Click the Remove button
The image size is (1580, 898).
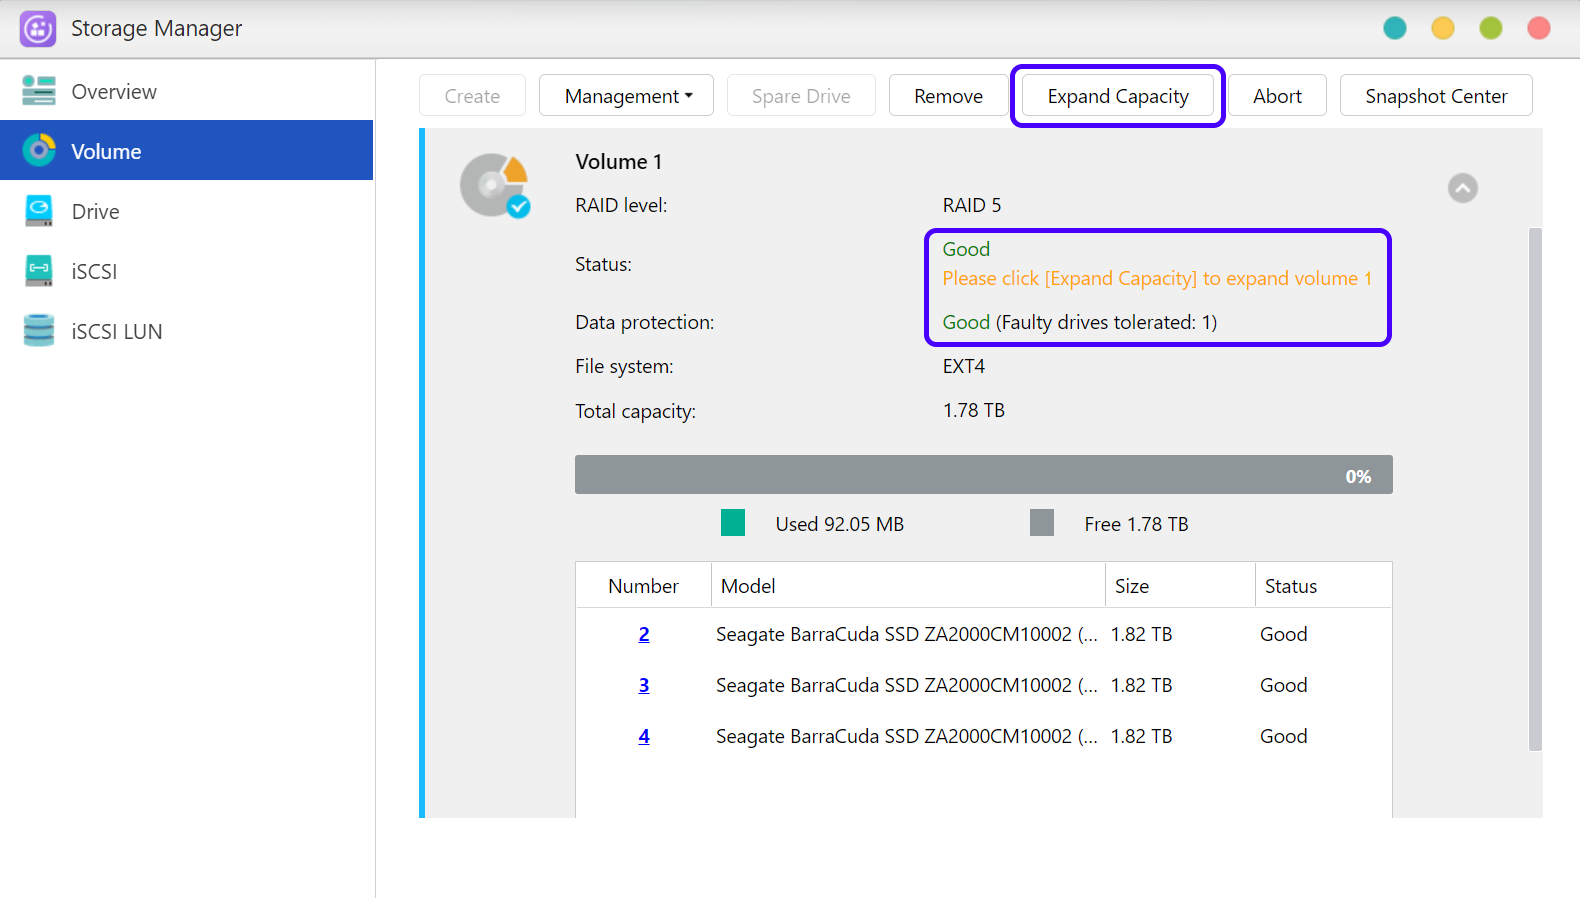pos(947,96)
